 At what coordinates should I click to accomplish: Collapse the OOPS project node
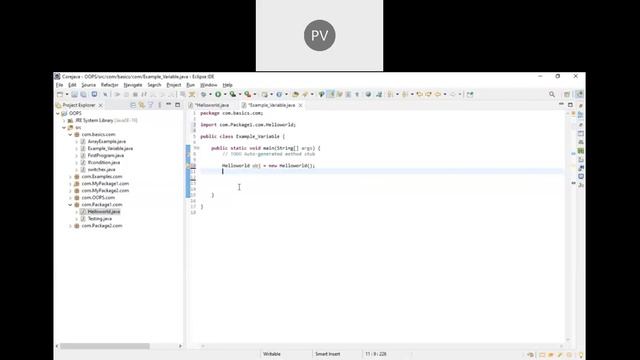58,113
